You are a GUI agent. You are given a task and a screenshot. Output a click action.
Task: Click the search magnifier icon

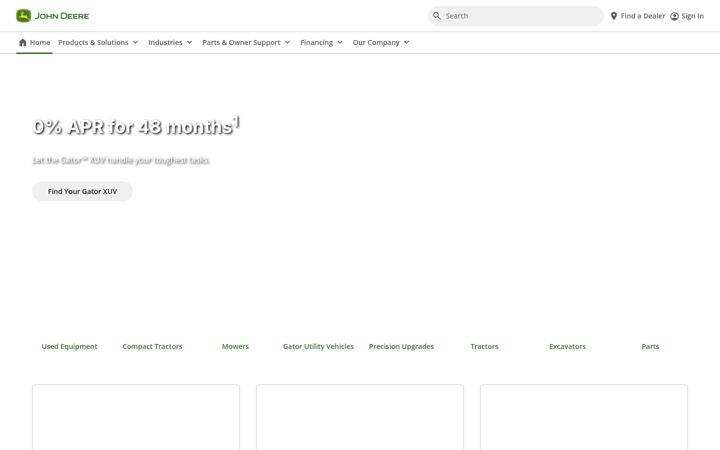(437, 16)
